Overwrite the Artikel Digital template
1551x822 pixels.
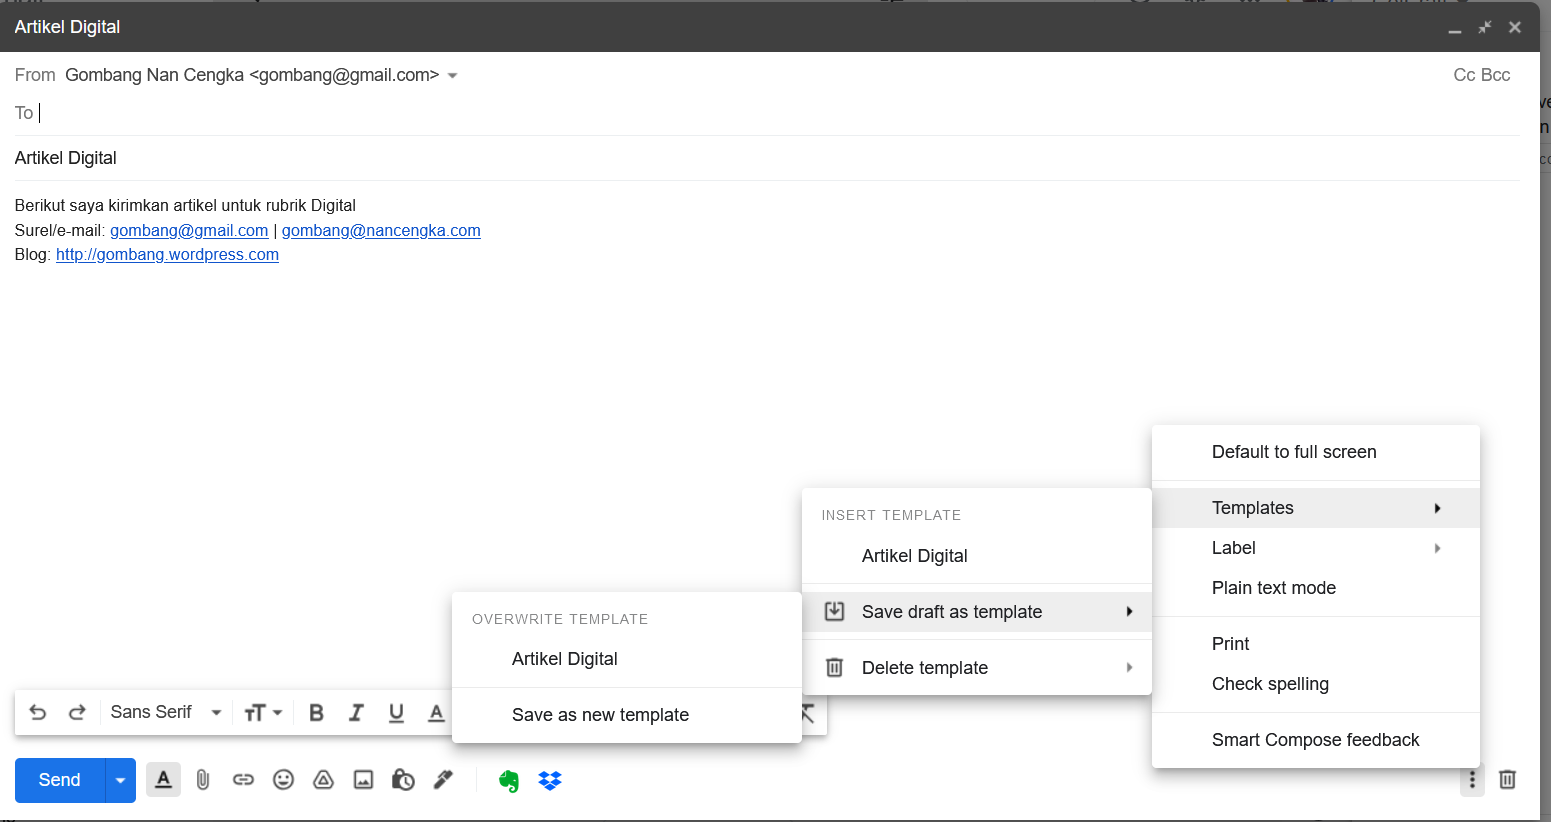627,659
